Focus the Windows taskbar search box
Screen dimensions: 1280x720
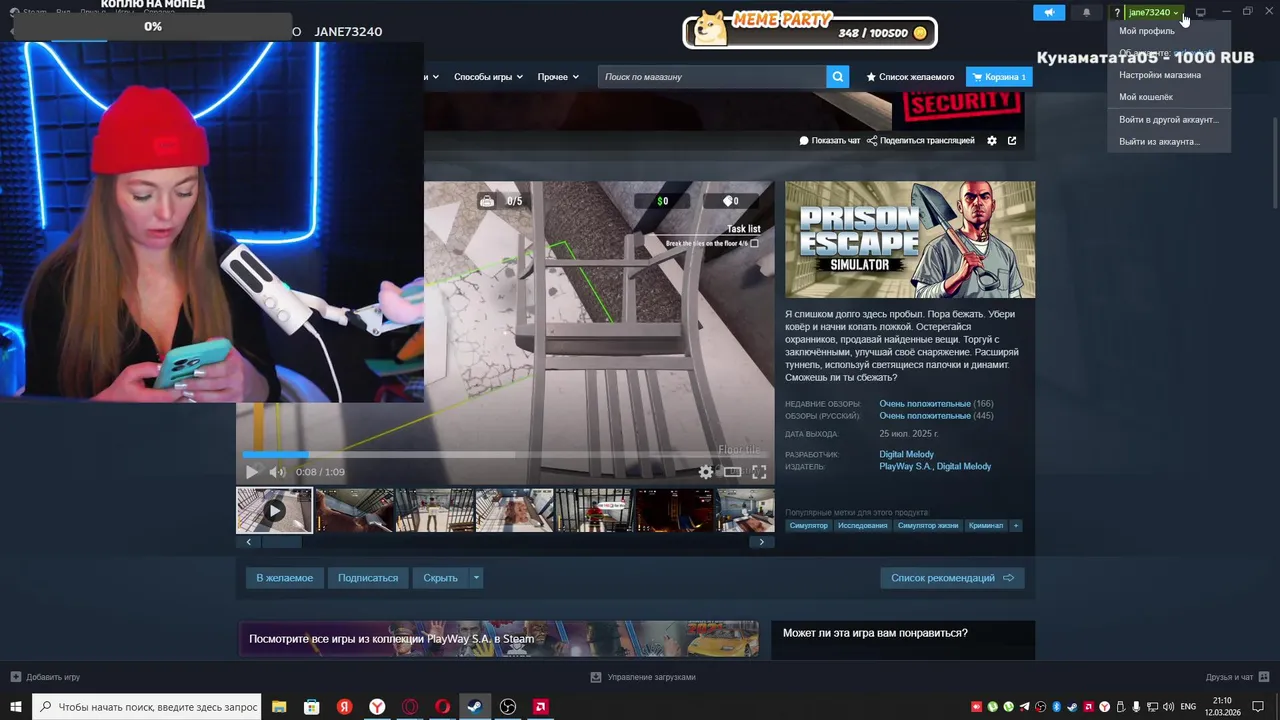[147, 707]
